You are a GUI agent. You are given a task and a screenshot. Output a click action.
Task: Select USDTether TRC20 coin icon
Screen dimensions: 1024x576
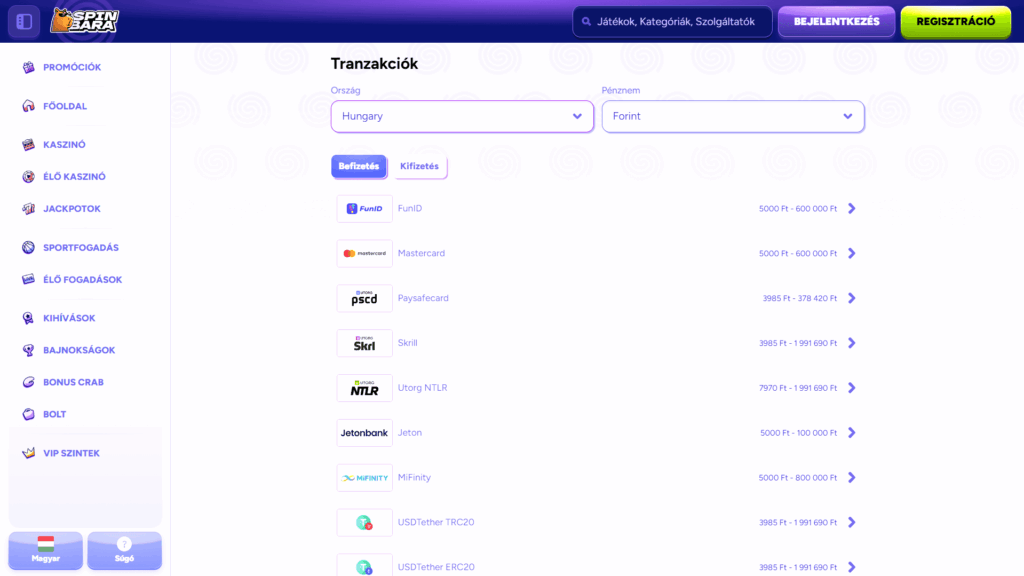pos(364,522)
